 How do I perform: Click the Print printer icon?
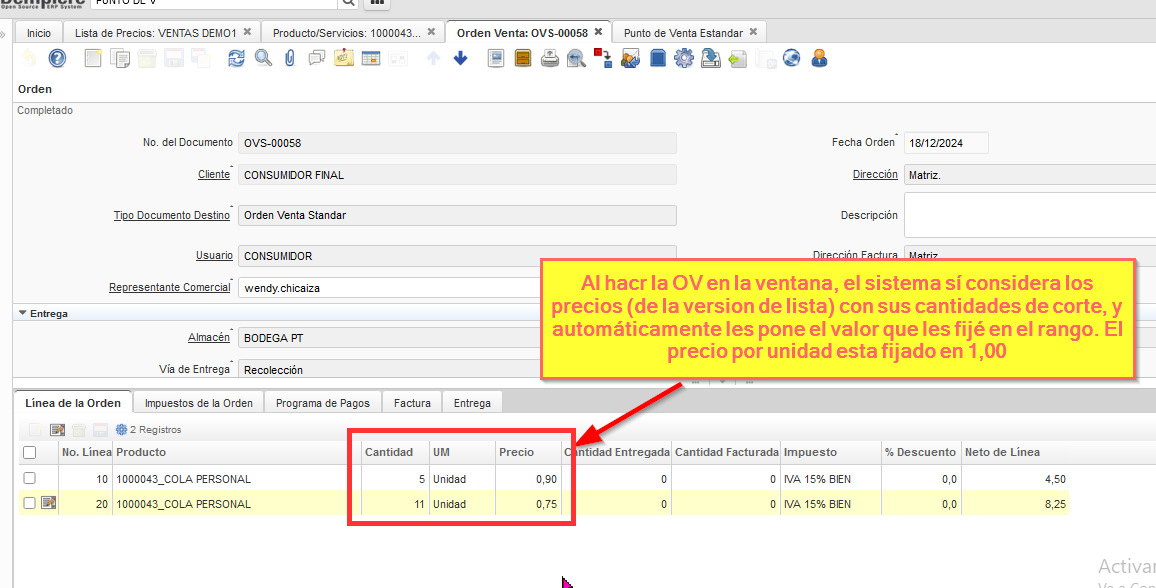(550, 59)
